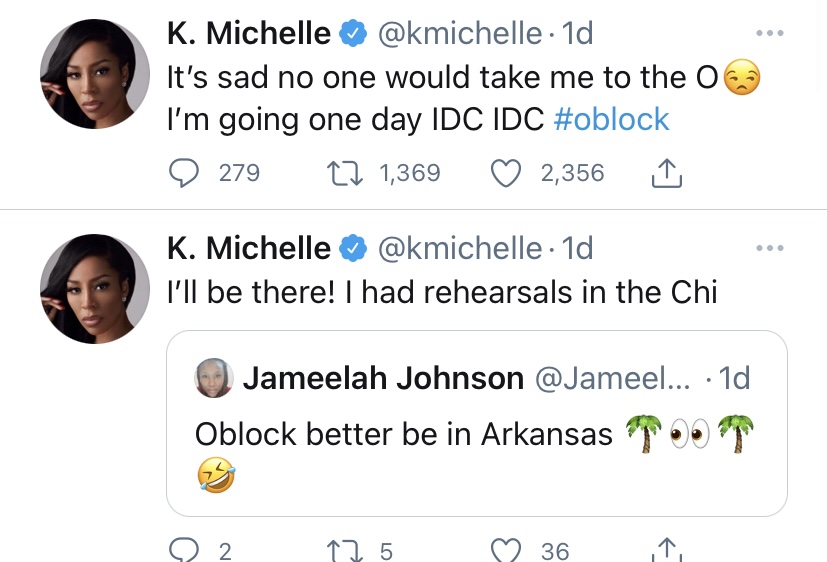827x562 pixels.
Task: Like the tweet with 2,356 likes
Action: (x=509, y=173)
